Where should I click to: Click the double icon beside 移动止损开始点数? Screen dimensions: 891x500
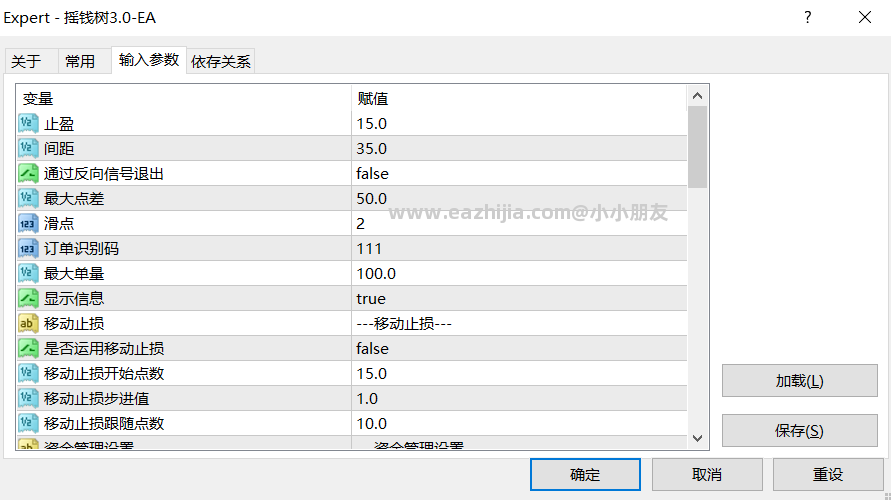(28, 373)
